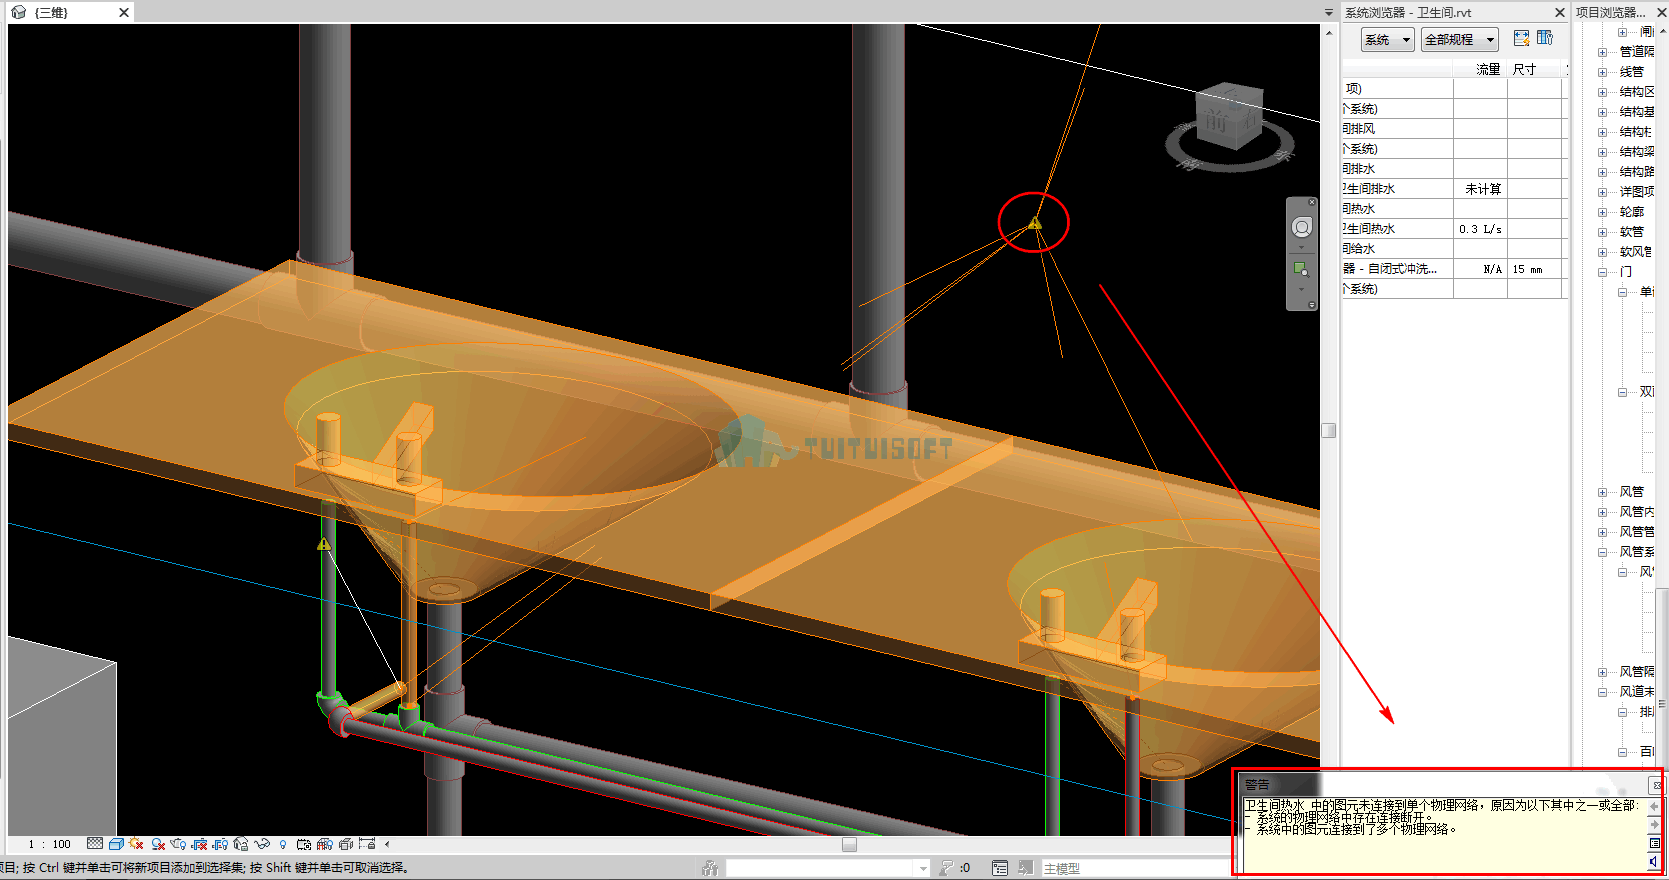Show previous warning with left arrow
The width and height of the screenshot is (1669, 880).
[x=1654, y=806]
